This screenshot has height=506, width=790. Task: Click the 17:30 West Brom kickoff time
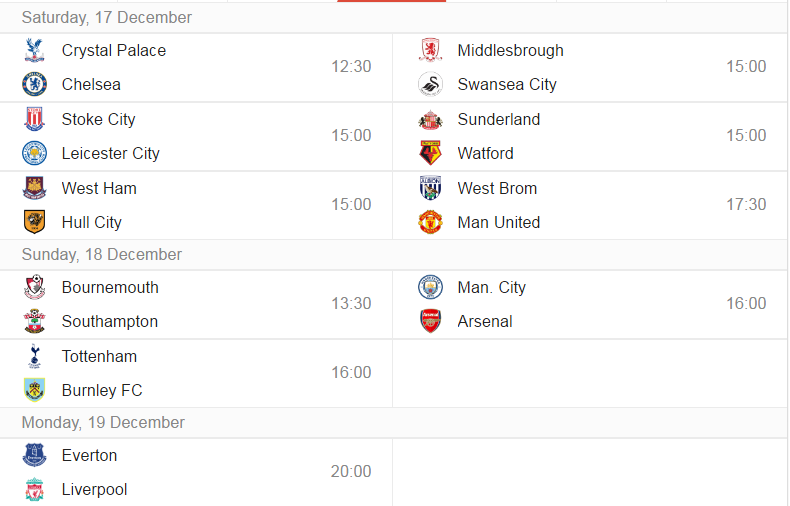click(x=746, y=205)
